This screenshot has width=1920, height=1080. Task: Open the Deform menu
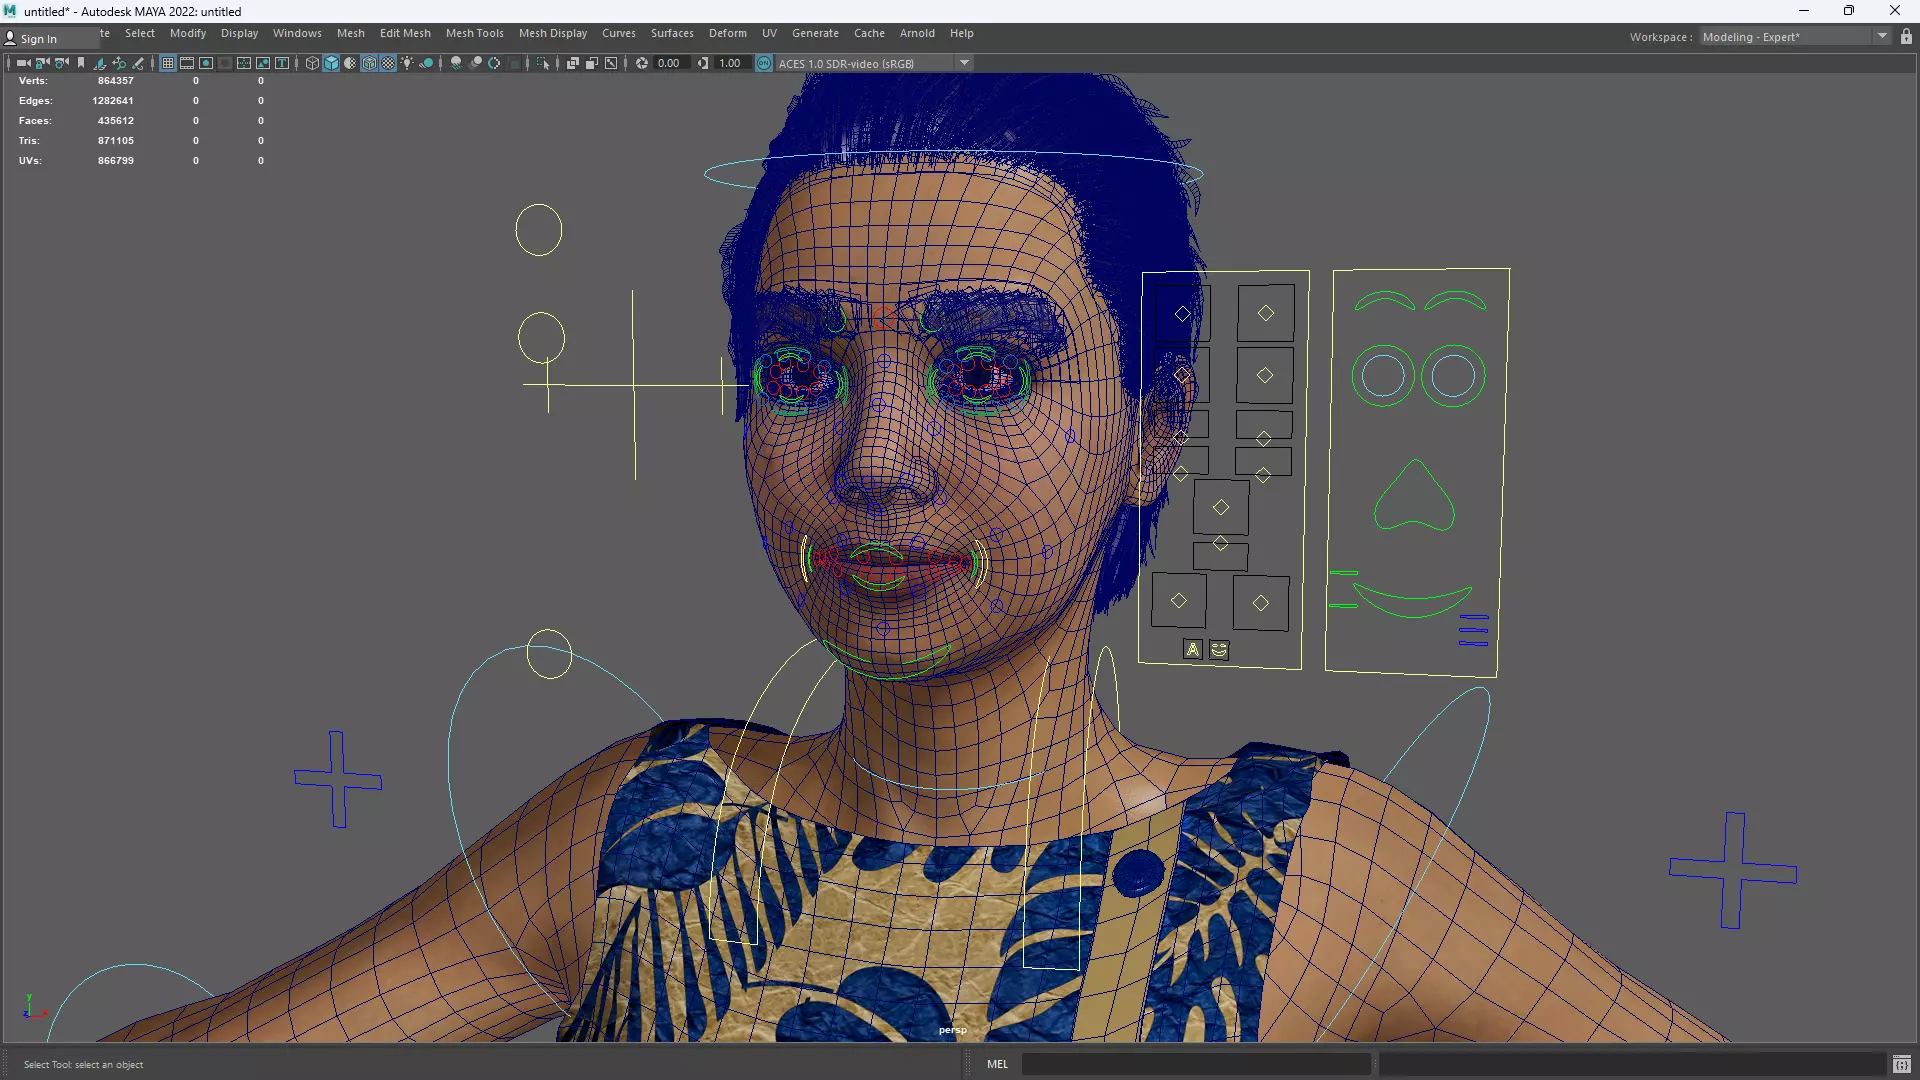tap(727, 33)
